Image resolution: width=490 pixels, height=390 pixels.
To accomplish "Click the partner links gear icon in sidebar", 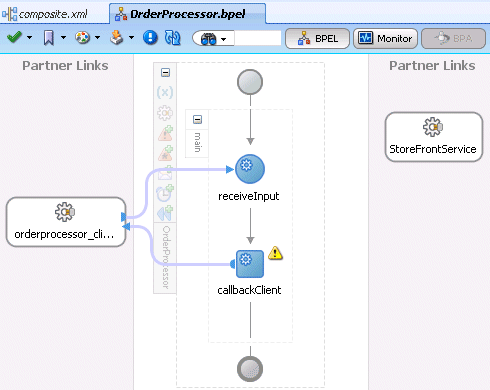I will pyautogui.click(x=165, y=113).
